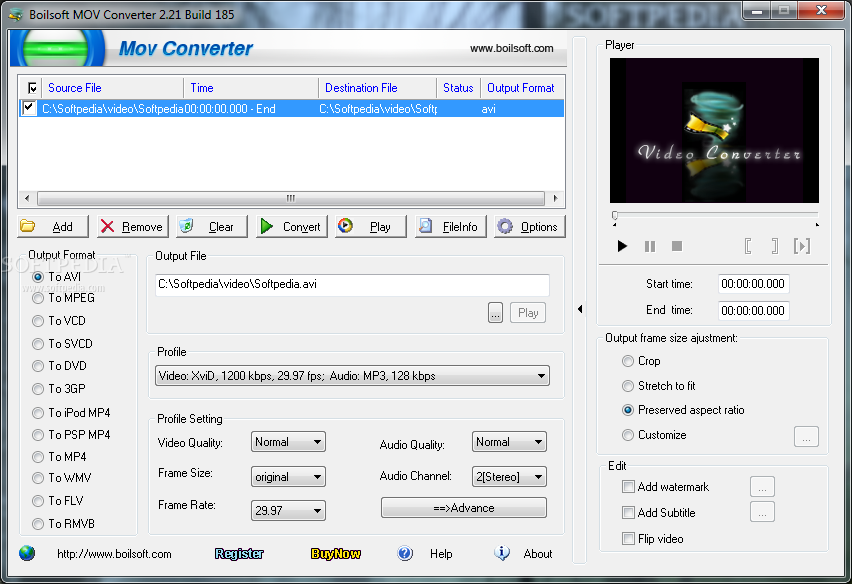This screenshot has height=584, width=852.
Task: Click the ==>Advance button
Action: click(463, 508)
